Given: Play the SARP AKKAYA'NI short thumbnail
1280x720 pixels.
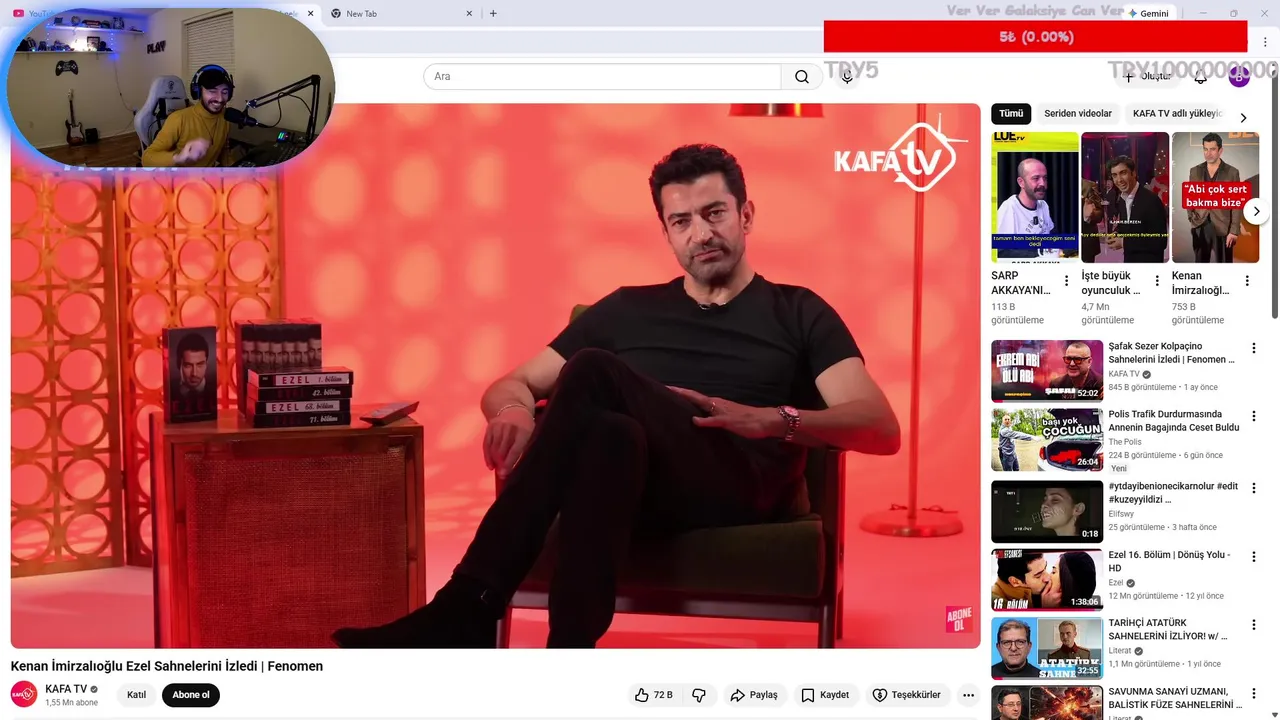Looking at the screenshot, I should pyautogui.click(x=1034, y=197).
